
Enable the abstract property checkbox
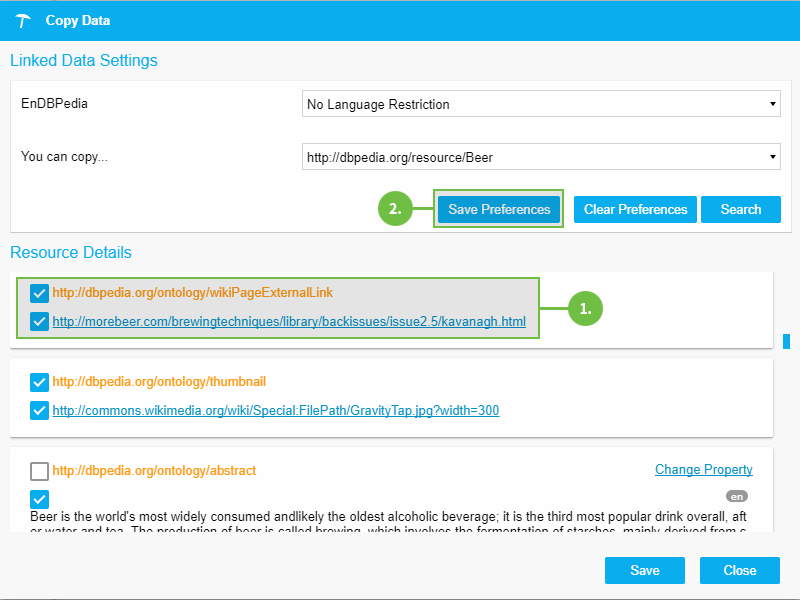(39, 471)
